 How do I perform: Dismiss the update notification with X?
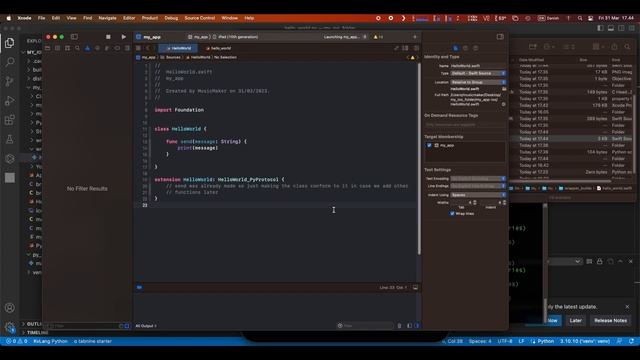627,307
